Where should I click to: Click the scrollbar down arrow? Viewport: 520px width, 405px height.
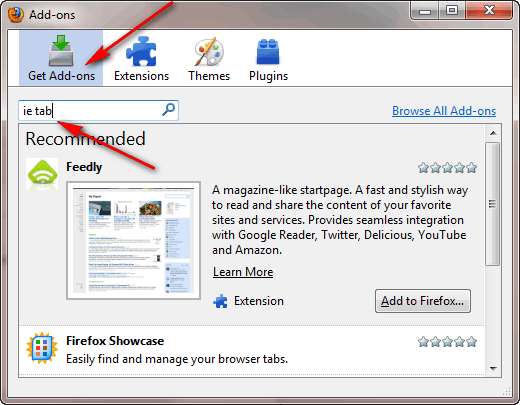[x=493, y=368]
